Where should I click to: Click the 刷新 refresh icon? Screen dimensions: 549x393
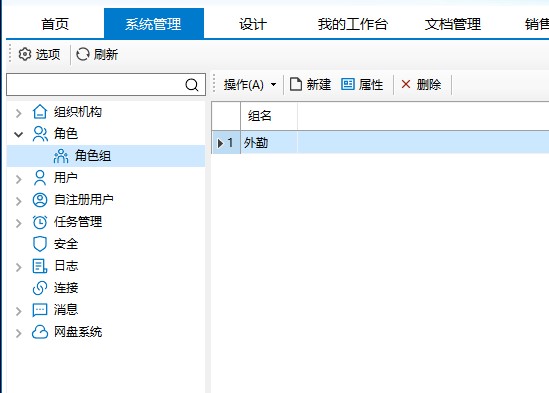tap(83, 54)
